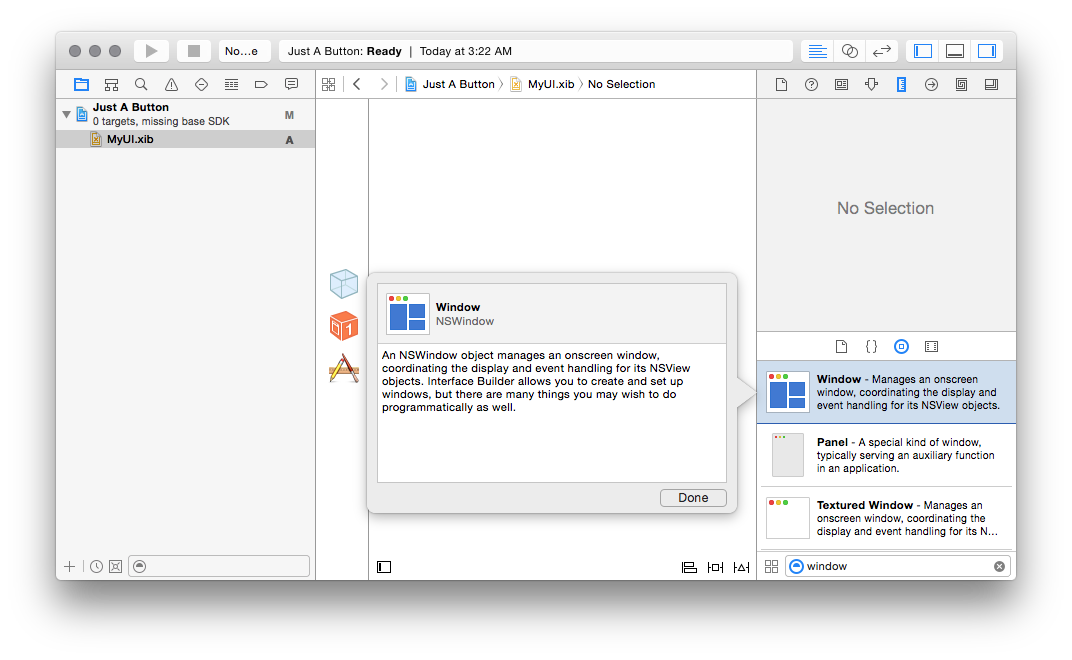The image size is (1072, 660).
Task: Open the Test navigator
Action: tap(201, 84)
